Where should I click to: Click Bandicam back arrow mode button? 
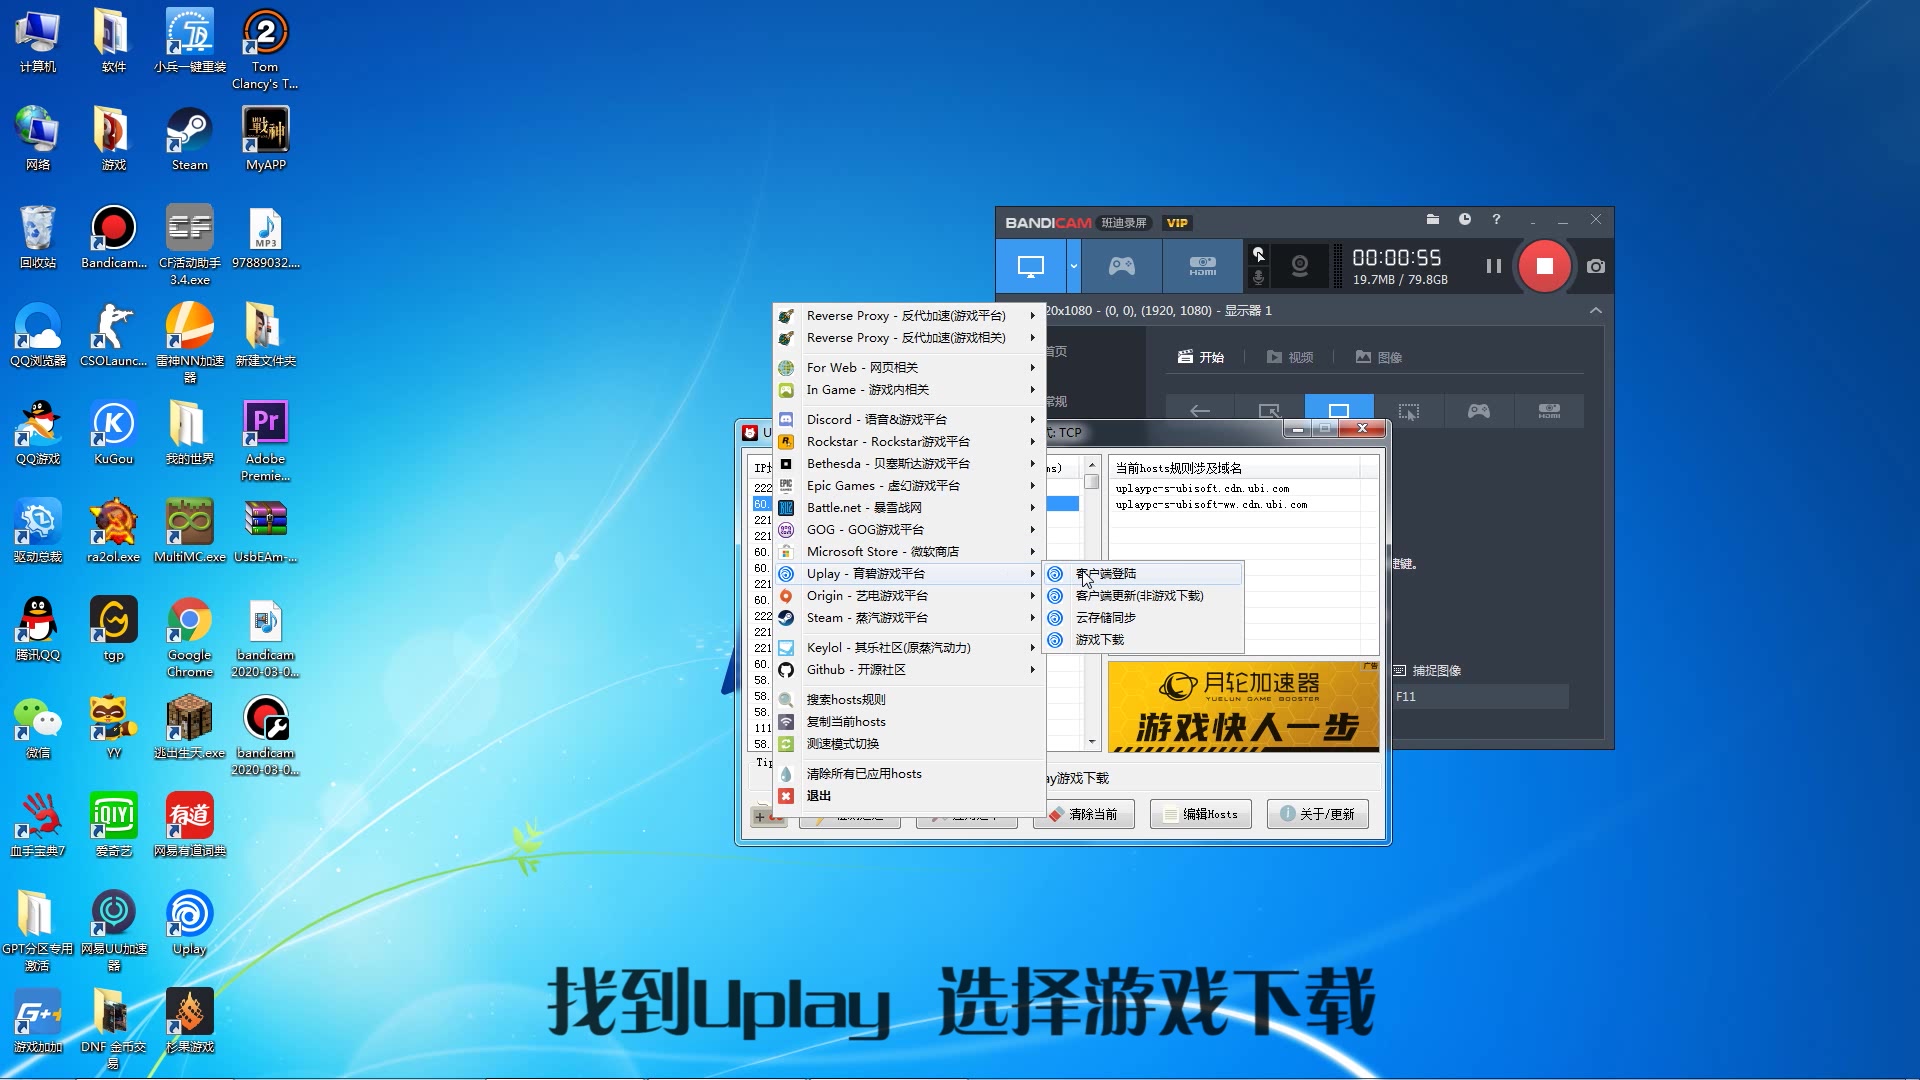tap(1200, 411)
